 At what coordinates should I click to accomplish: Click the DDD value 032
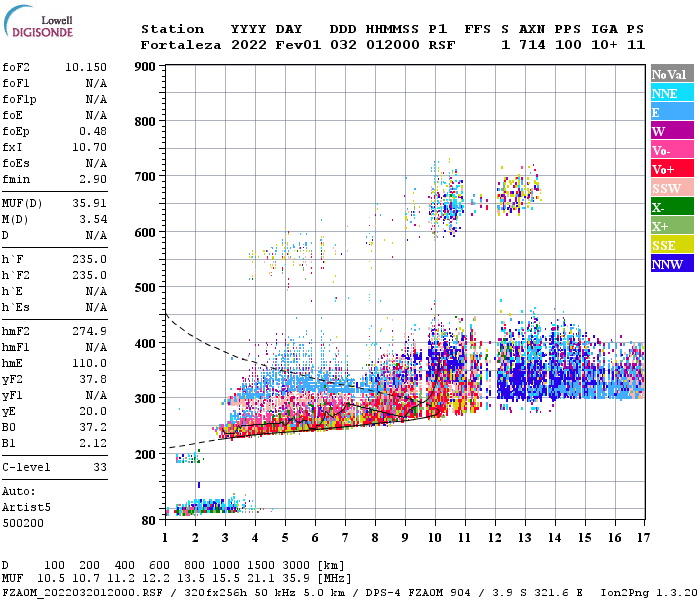[343, 45]
